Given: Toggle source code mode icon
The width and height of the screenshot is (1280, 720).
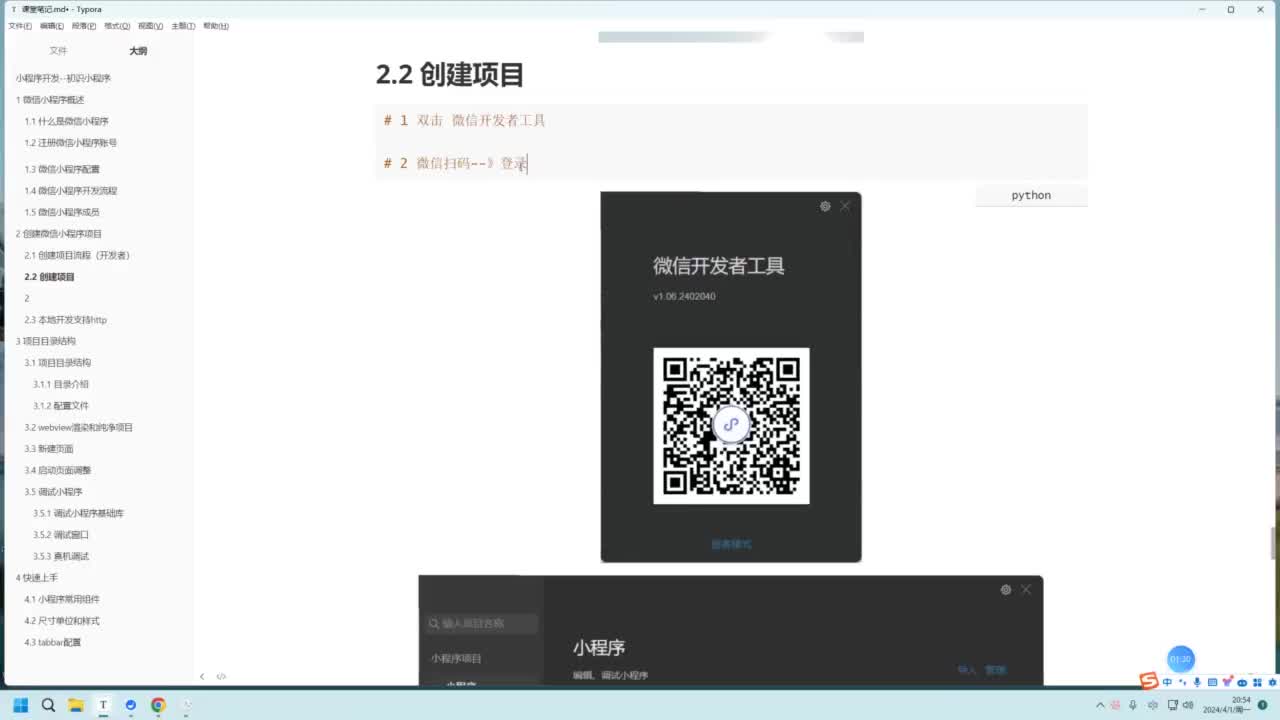Looking at the screenshot, I should coord(221,677).
